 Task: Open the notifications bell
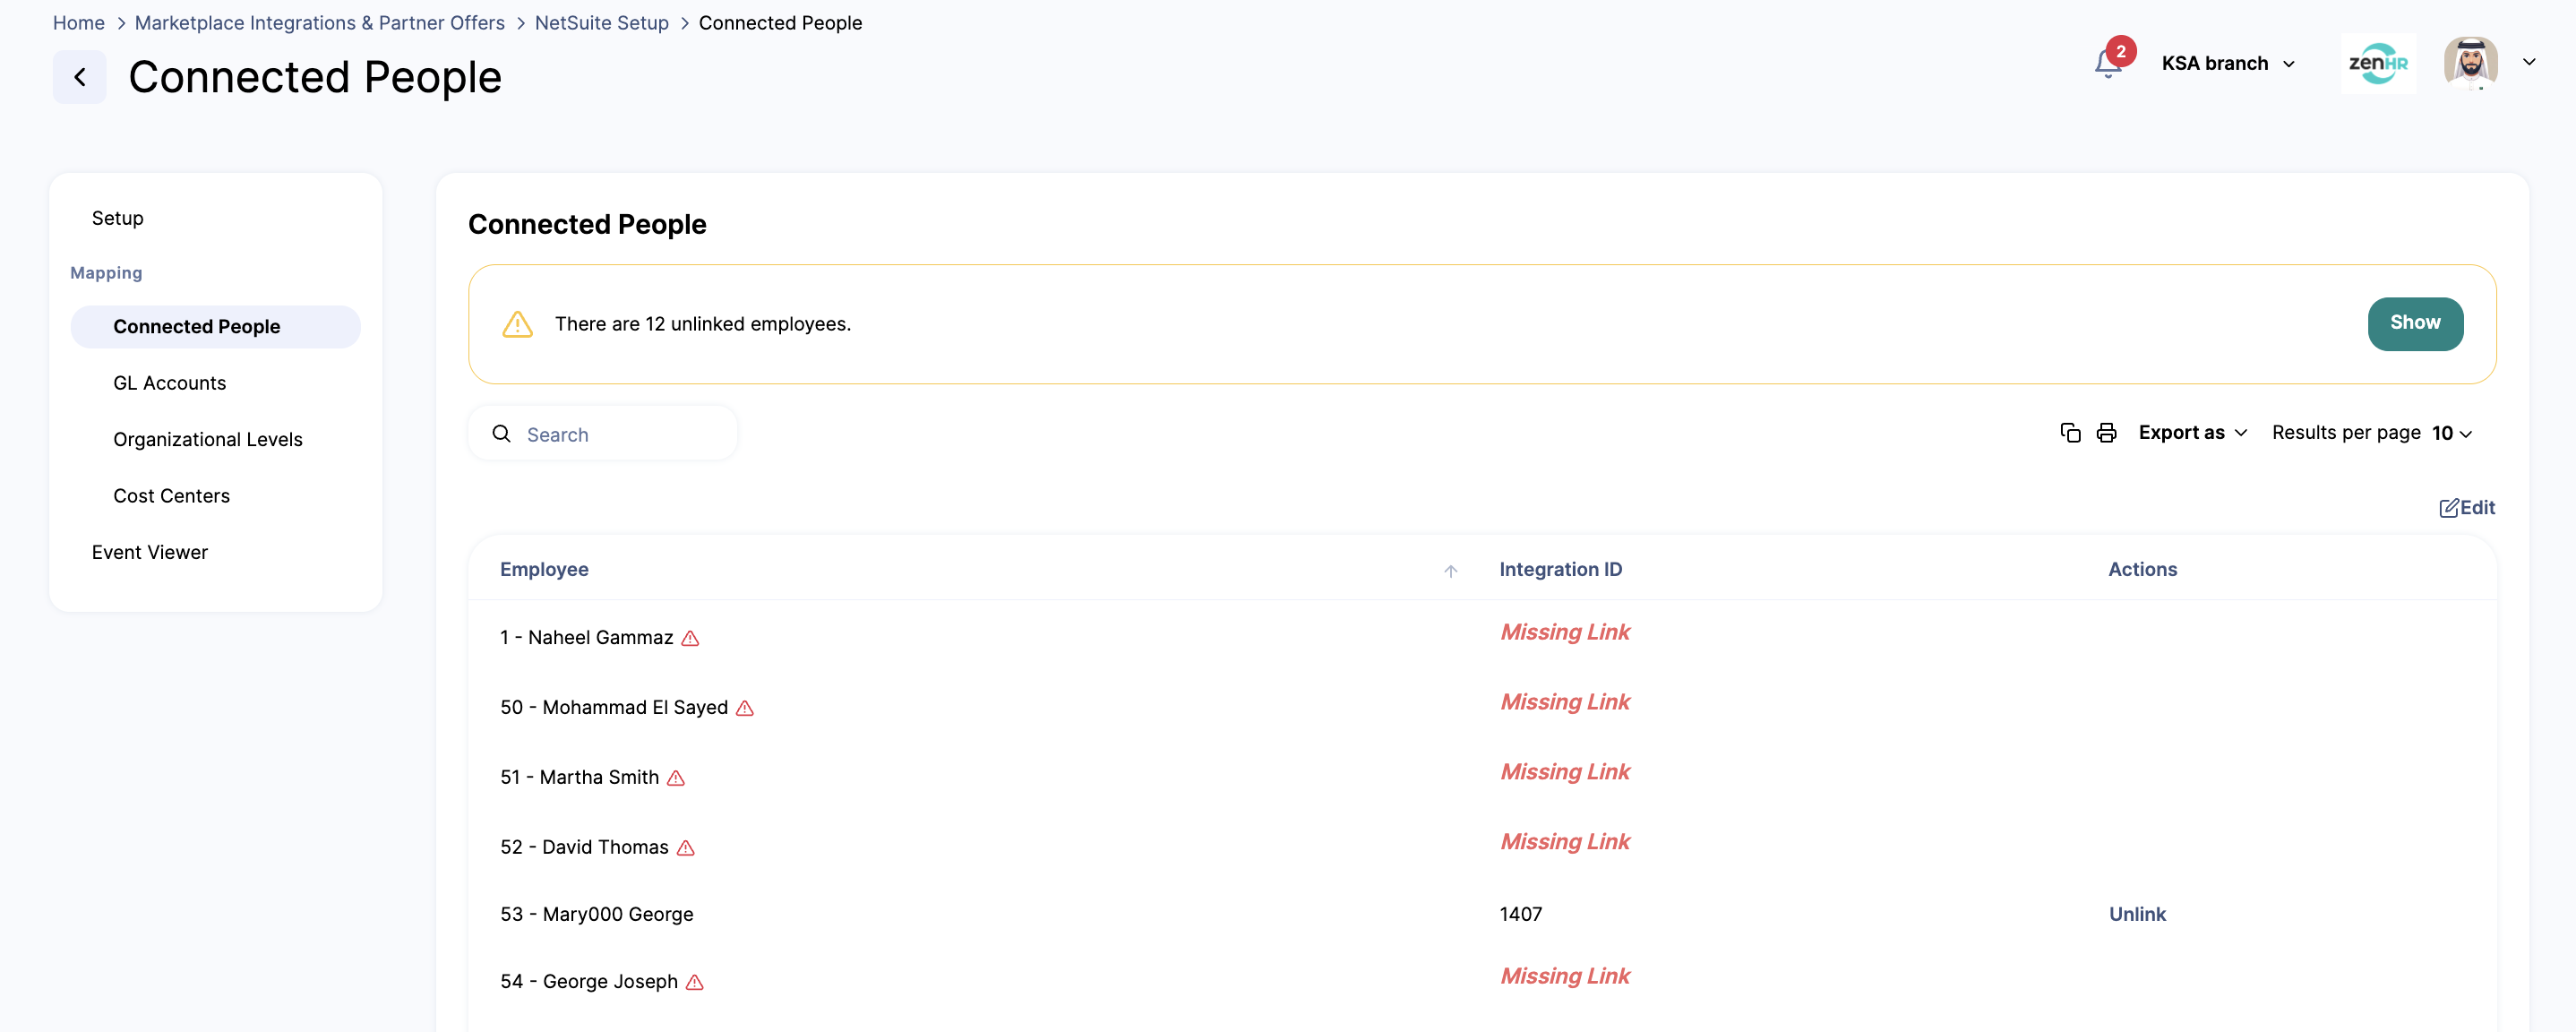pyautogui.click(x=2107, y=64)
